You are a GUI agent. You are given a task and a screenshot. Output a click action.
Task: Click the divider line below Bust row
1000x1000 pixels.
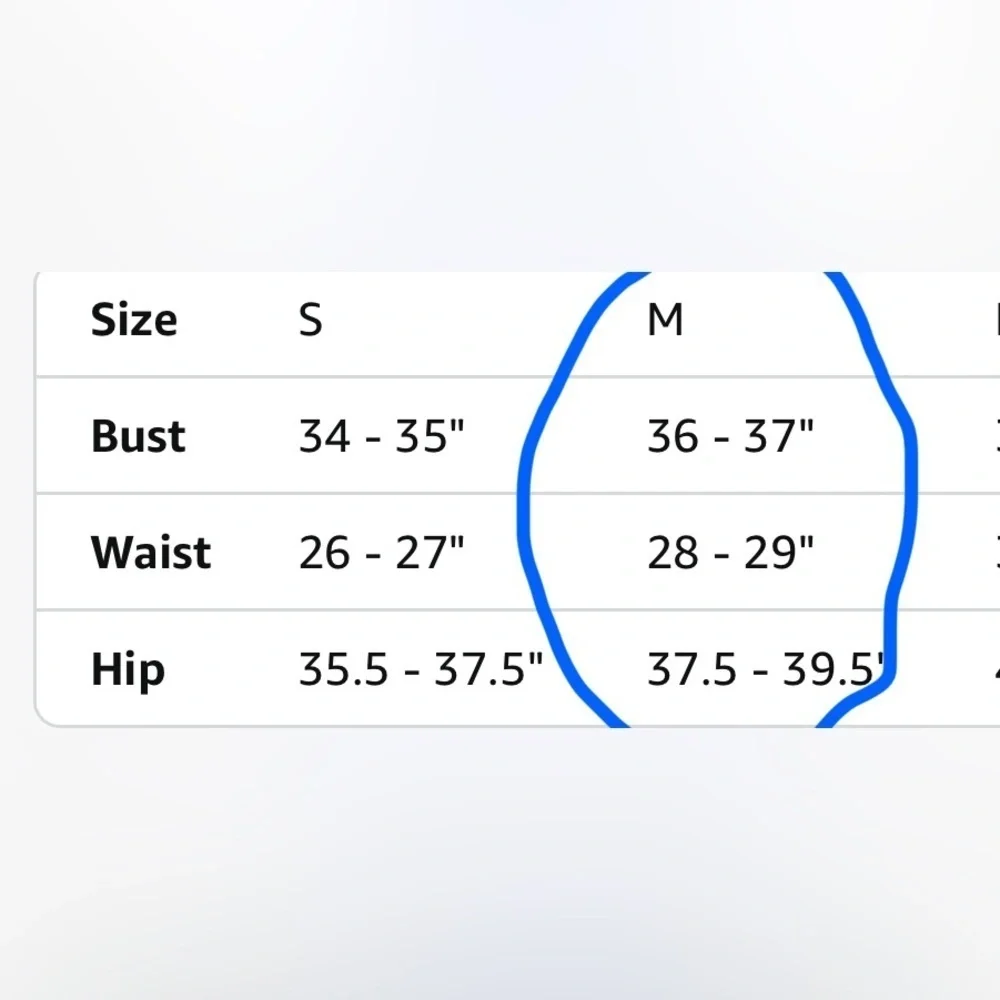pyautogui.click(x=518, y=493)
